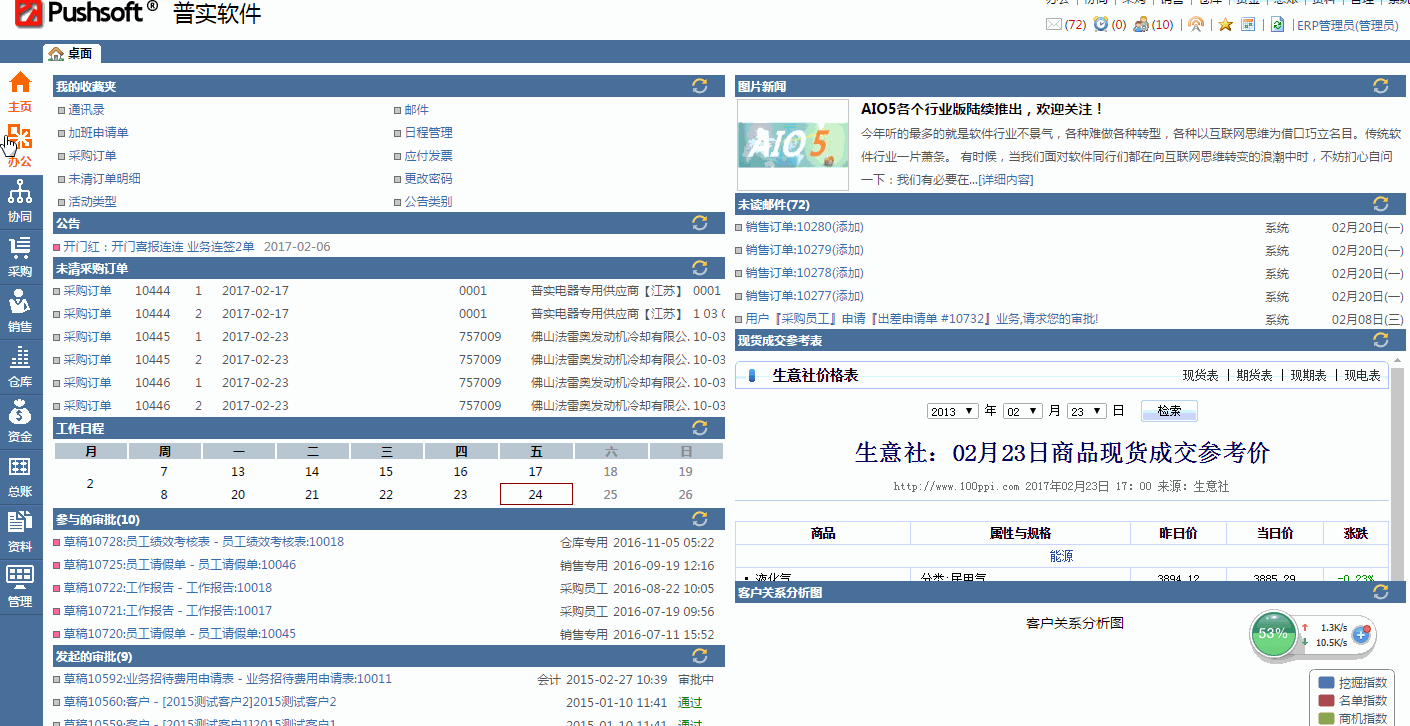Select the 总账 module in the sidebar

pos(20,473)
